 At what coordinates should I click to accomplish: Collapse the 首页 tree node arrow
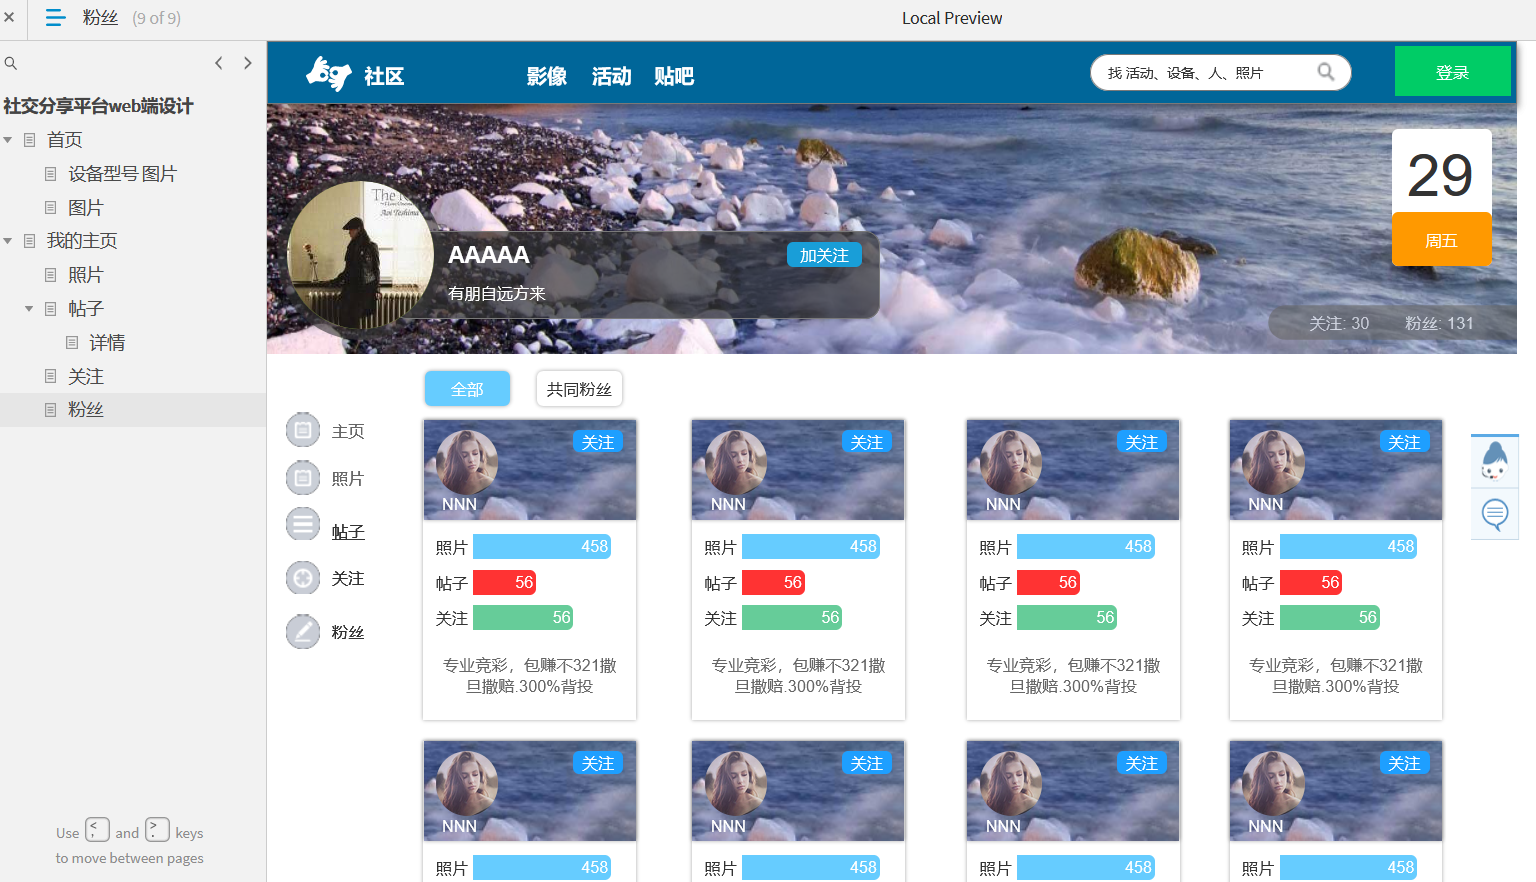(x=8, y=140)
